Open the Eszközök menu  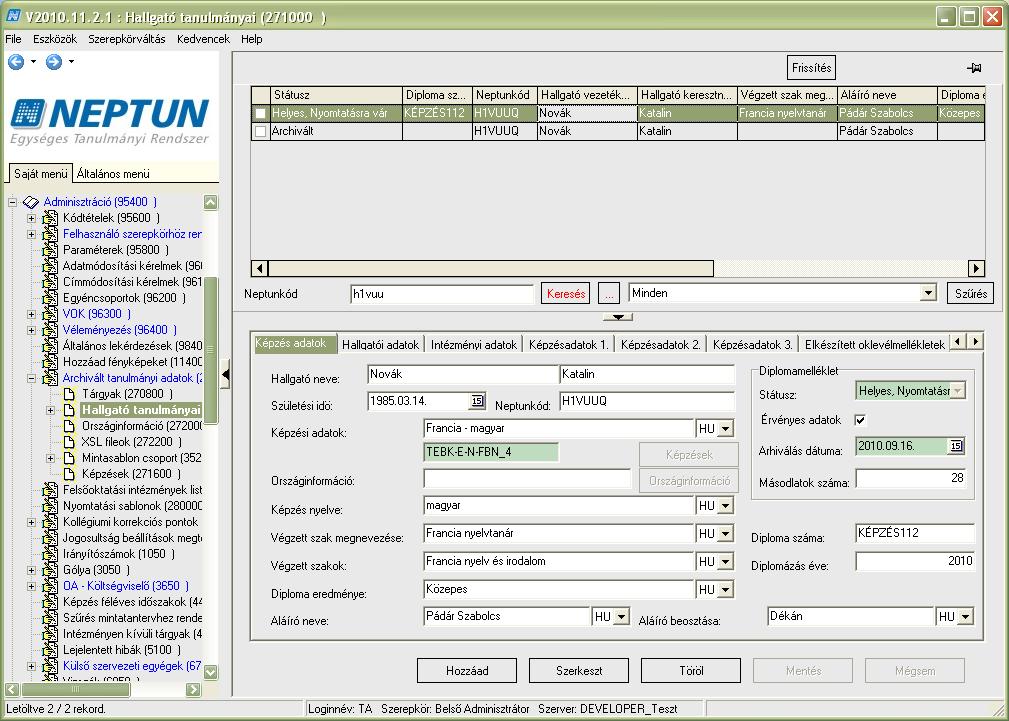tap(55, 39)
